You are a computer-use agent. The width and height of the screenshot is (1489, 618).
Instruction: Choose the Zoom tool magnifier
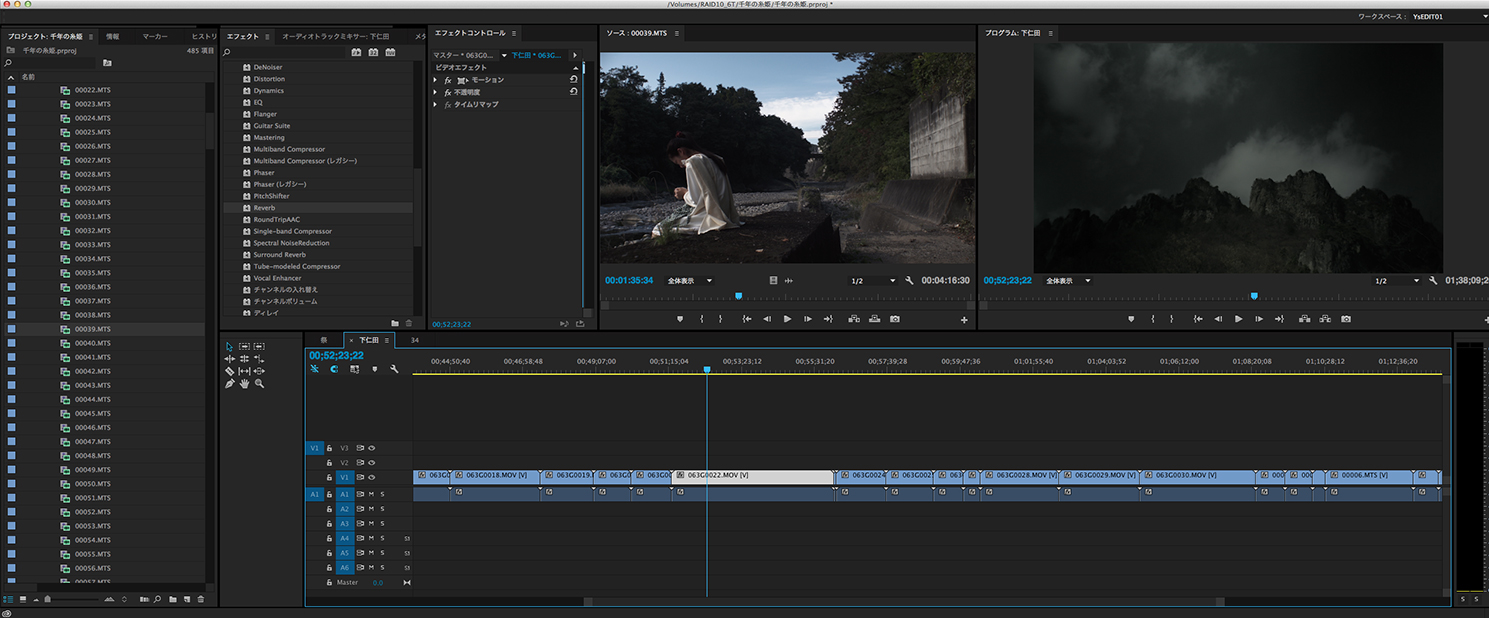pos(259,384)
